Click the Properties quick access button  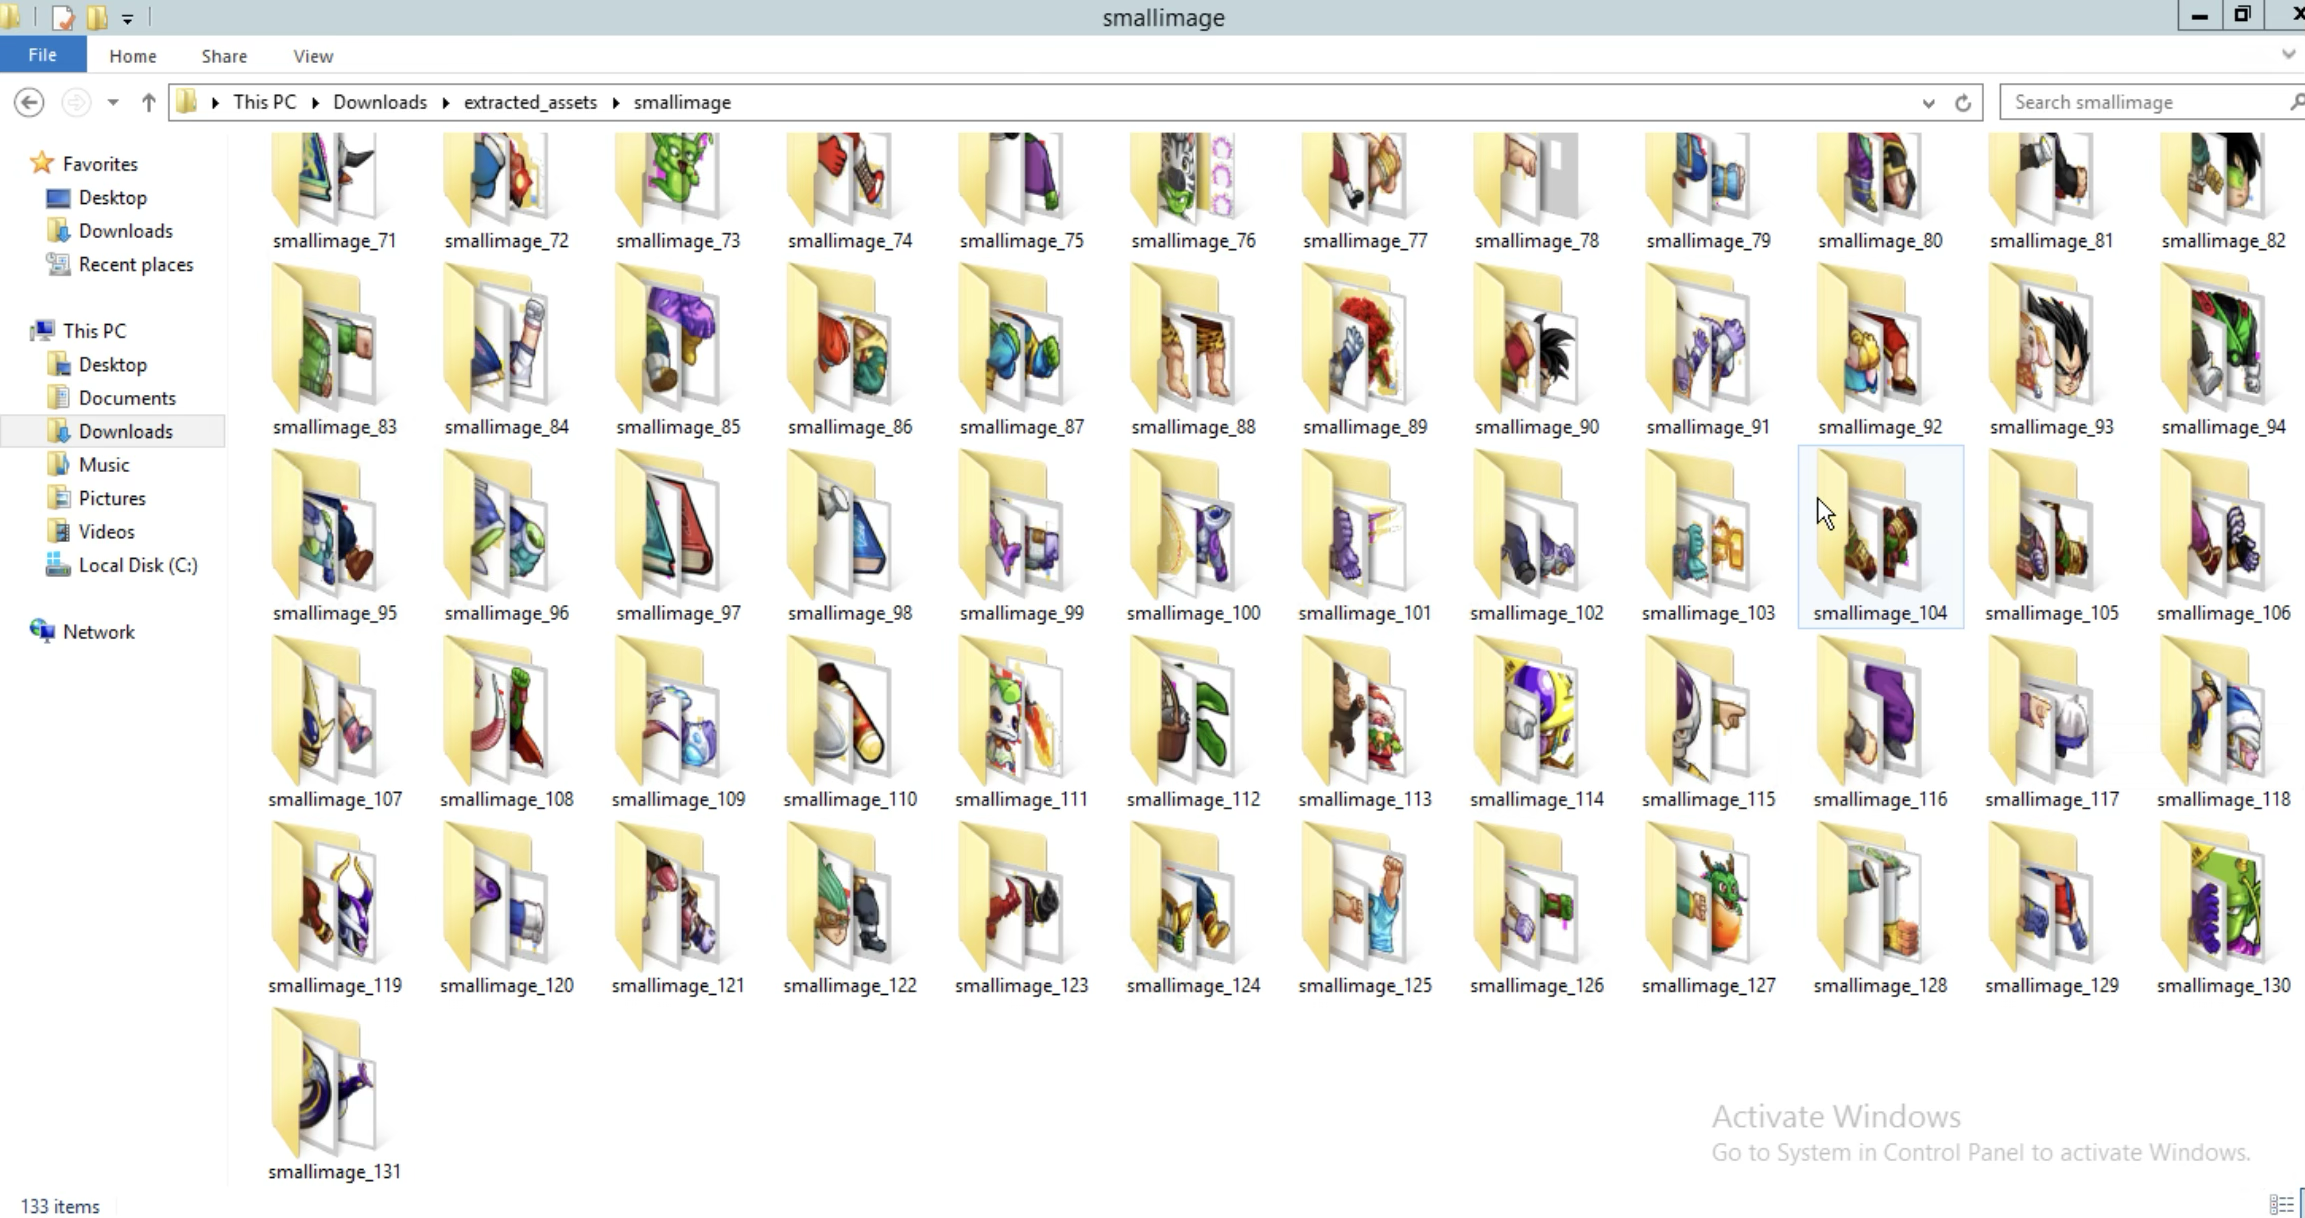coord(63,18)
